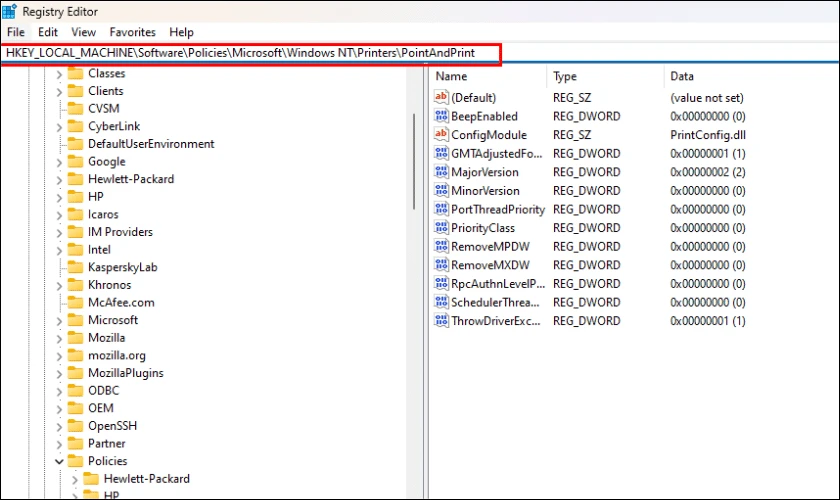Expand the Microsoft key
Viewport: 840px width, 500px height.
pos(59,321)
